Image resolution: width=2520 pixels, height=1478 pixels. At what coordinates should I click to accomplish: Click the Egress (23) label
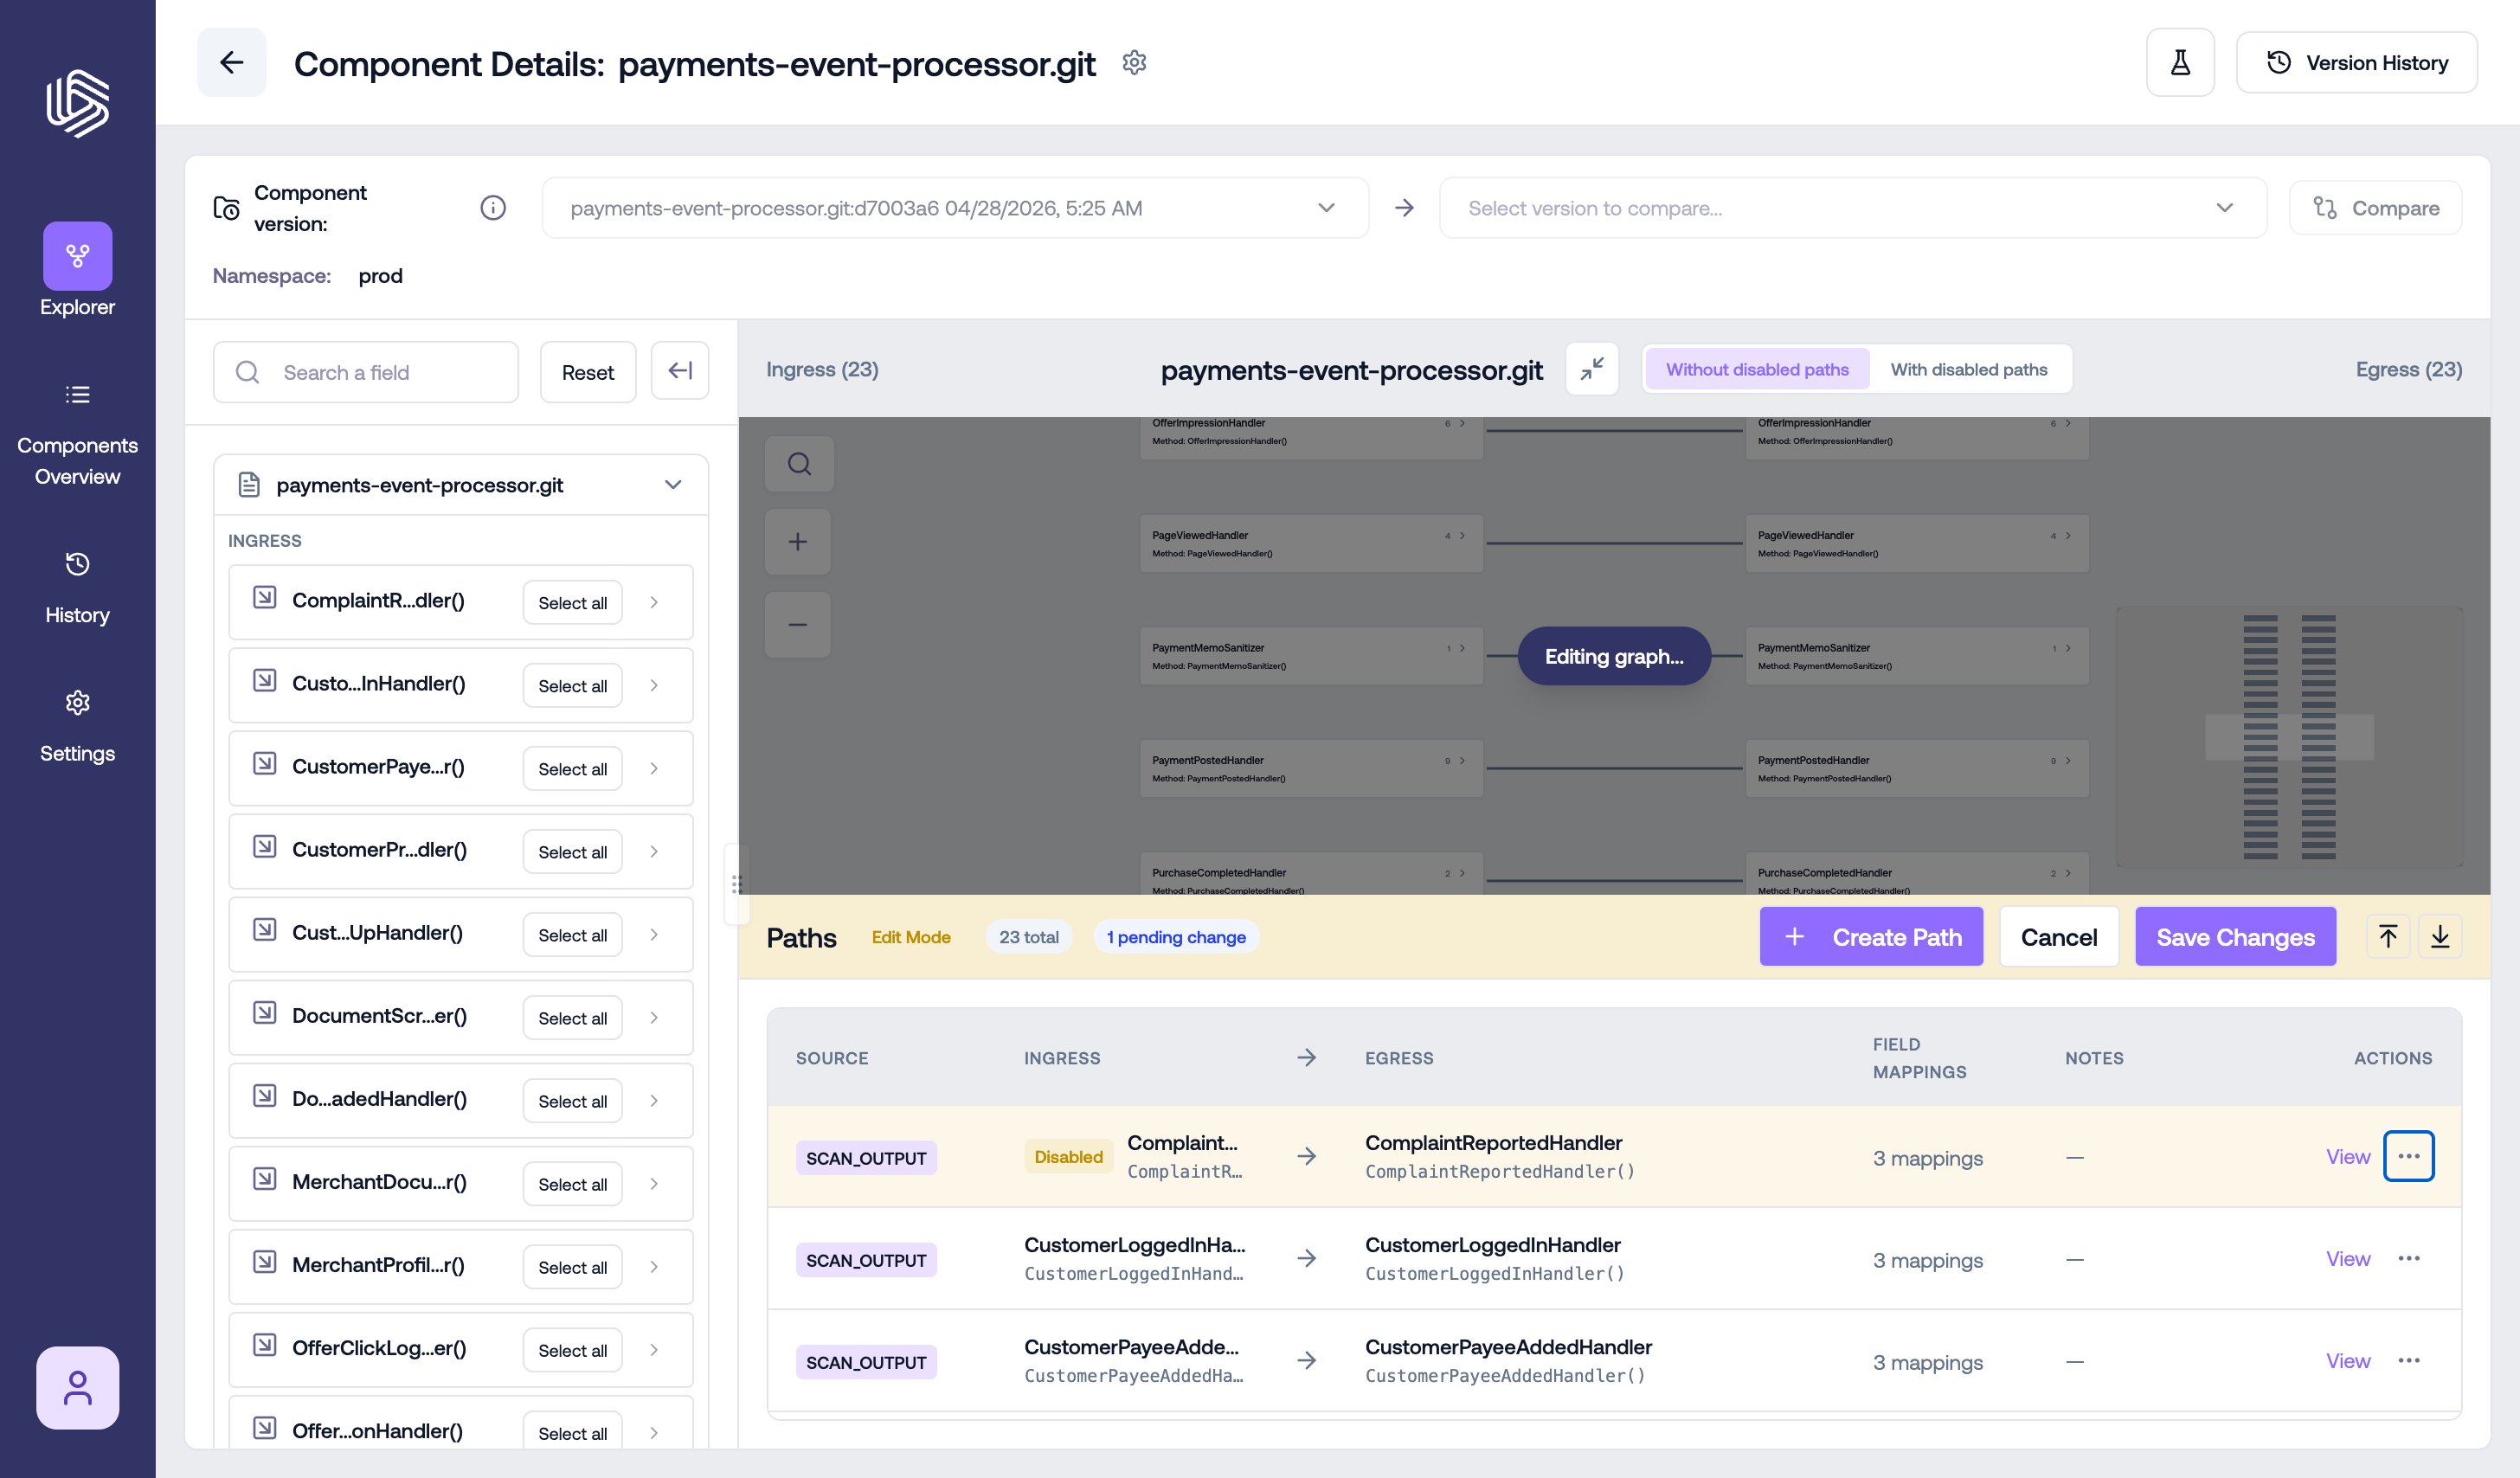point(2408,369)
